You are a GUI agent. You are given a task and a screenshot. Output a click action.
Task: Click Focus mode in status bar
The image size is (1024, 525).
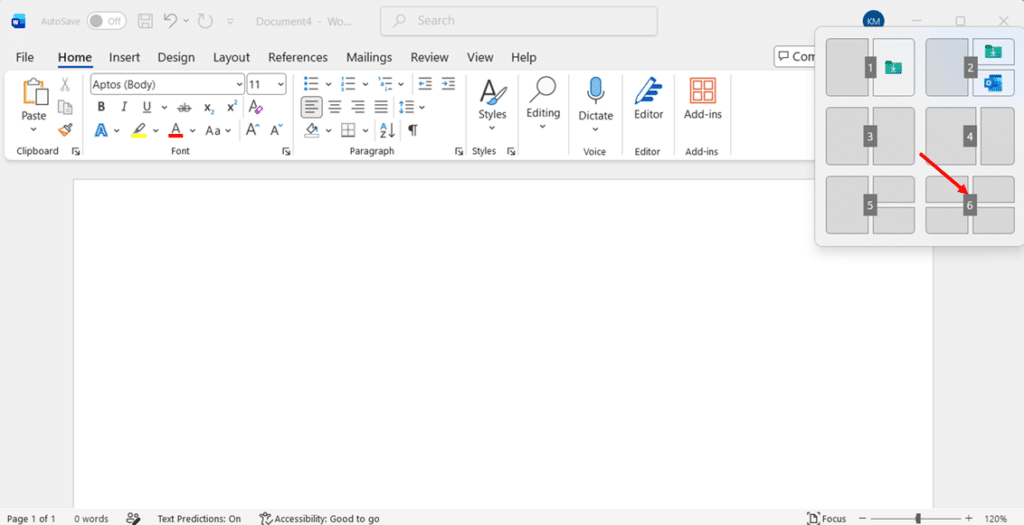[x=827, y=518]
